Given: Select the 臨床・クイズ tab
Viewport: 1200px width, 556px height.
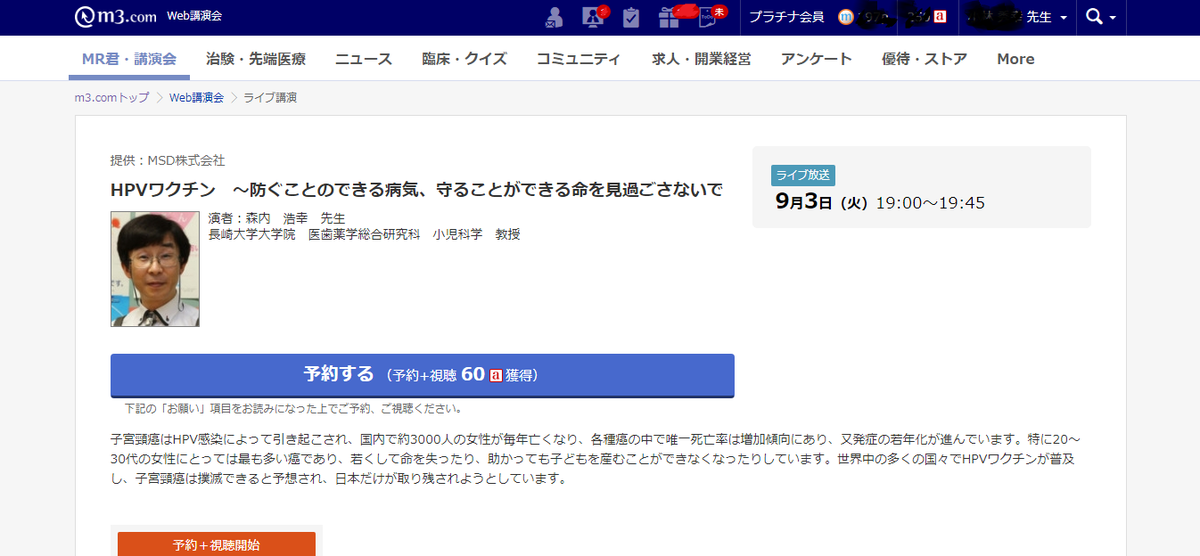Looking at the screenshot, I should 464,59.
